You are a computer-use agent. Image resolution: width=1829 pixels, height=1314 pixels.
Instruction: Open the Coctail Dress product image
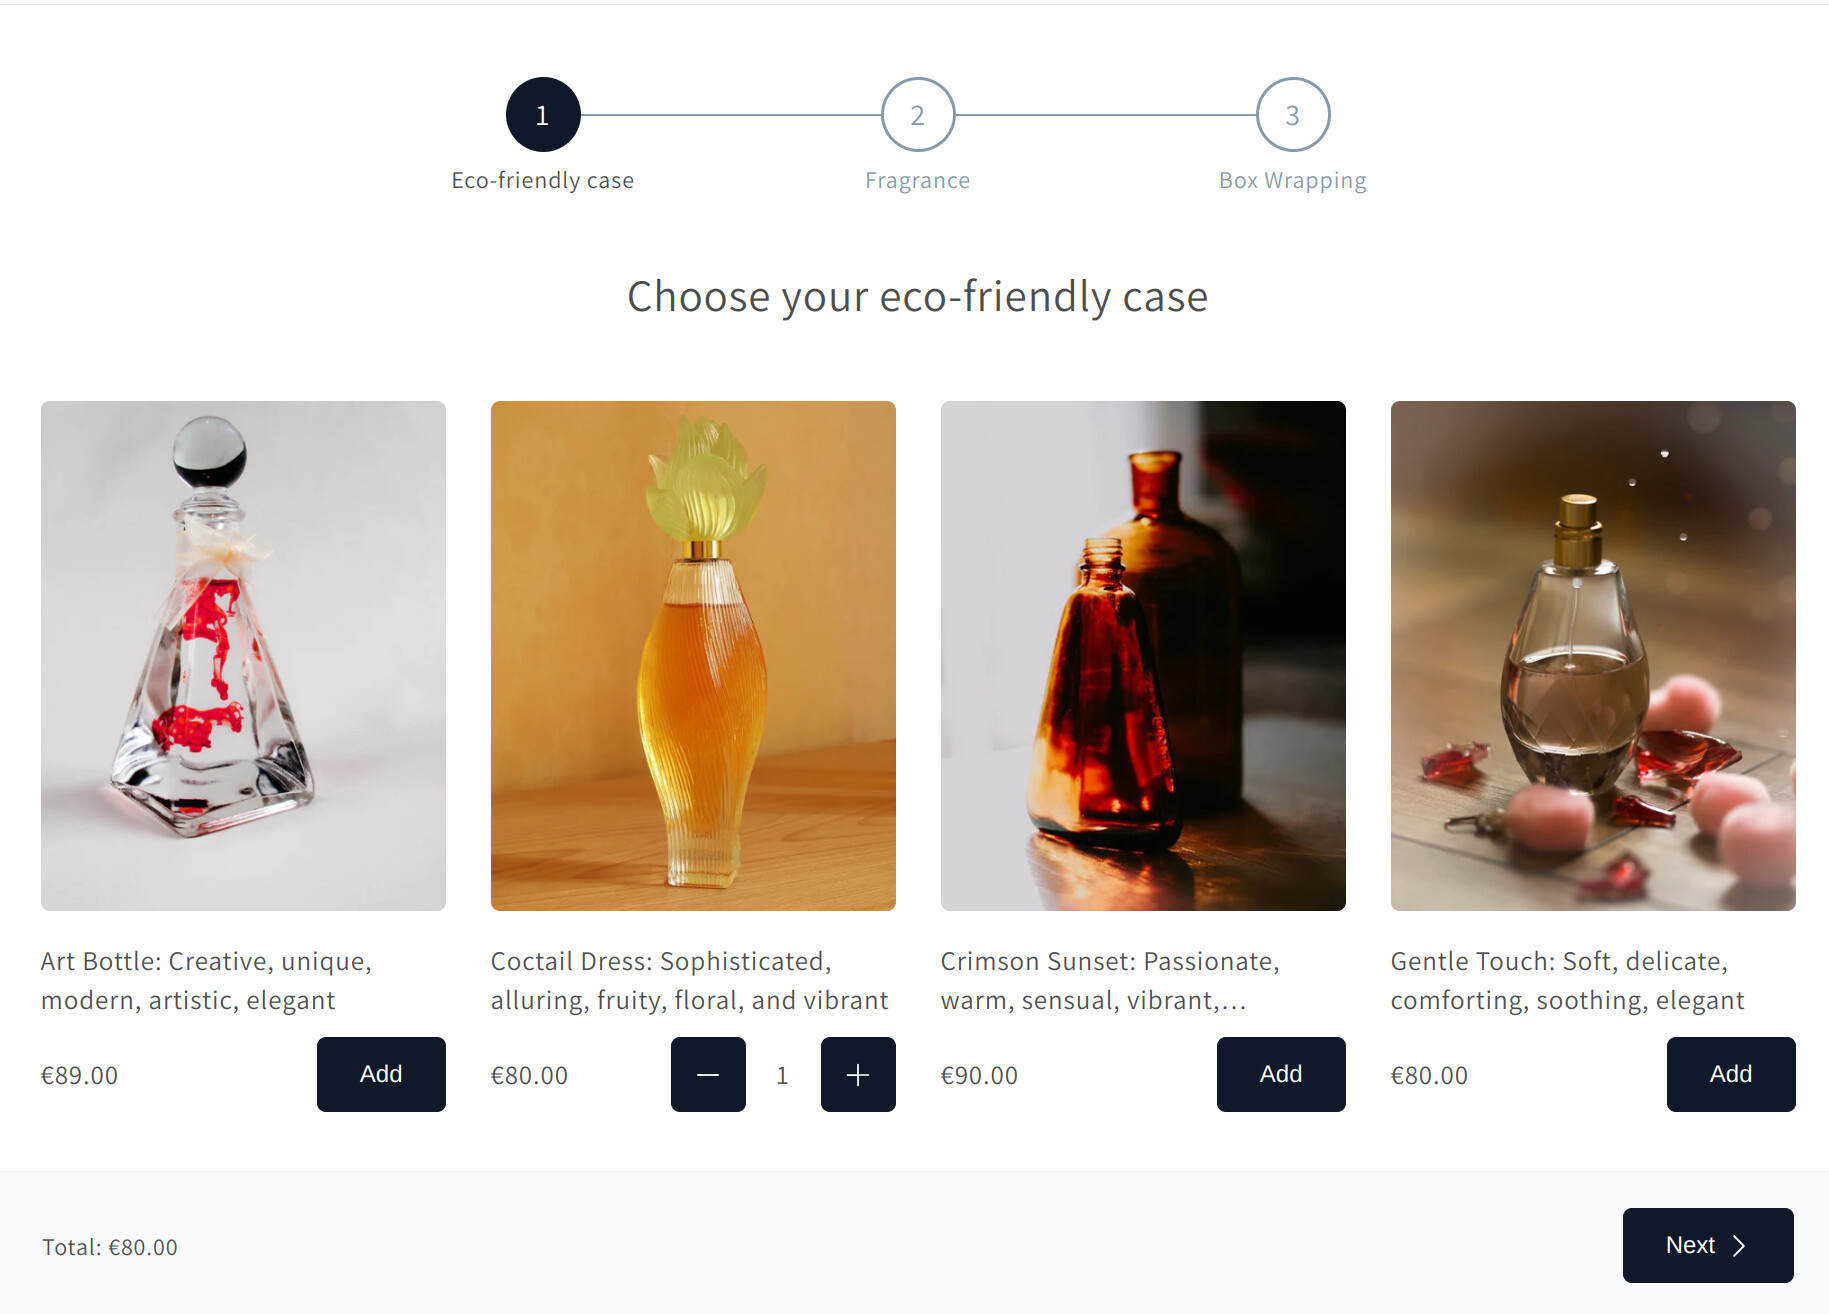[693, 655]
